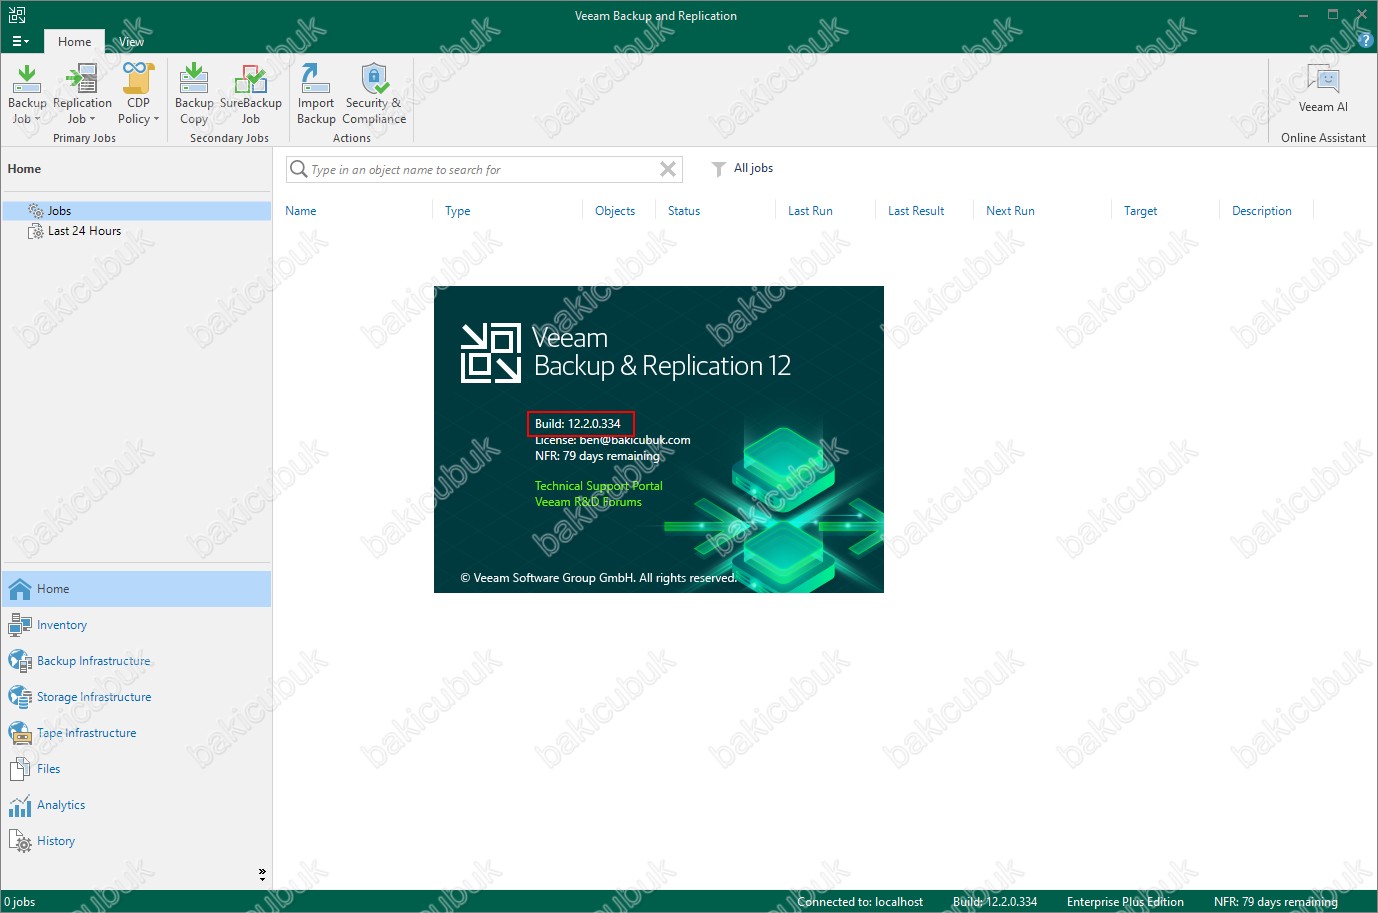This screenshot has height=913, width=1378.
Task: Go to the Home navigation view
Action: pos(136,589)
